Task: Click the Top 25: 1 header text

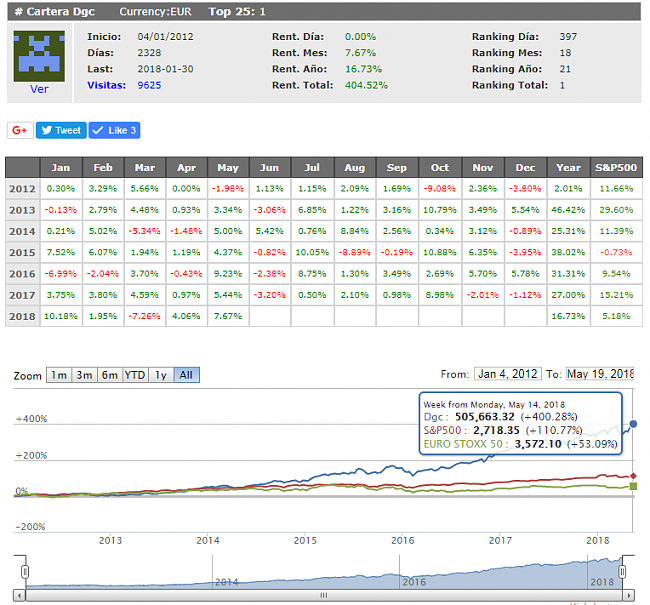Action: [x=237, y=12]
